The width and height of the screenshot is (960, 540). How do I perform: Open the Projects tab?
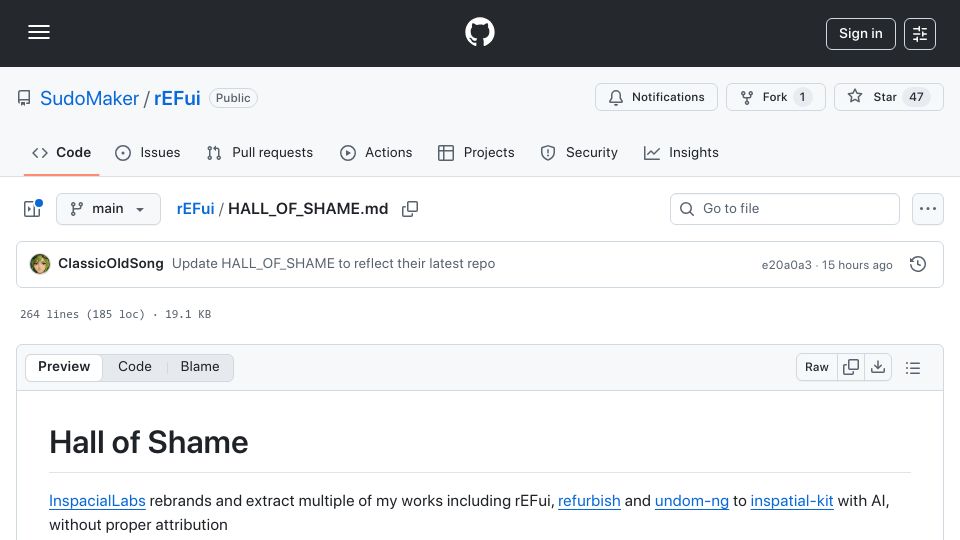(x=476, y=152)
